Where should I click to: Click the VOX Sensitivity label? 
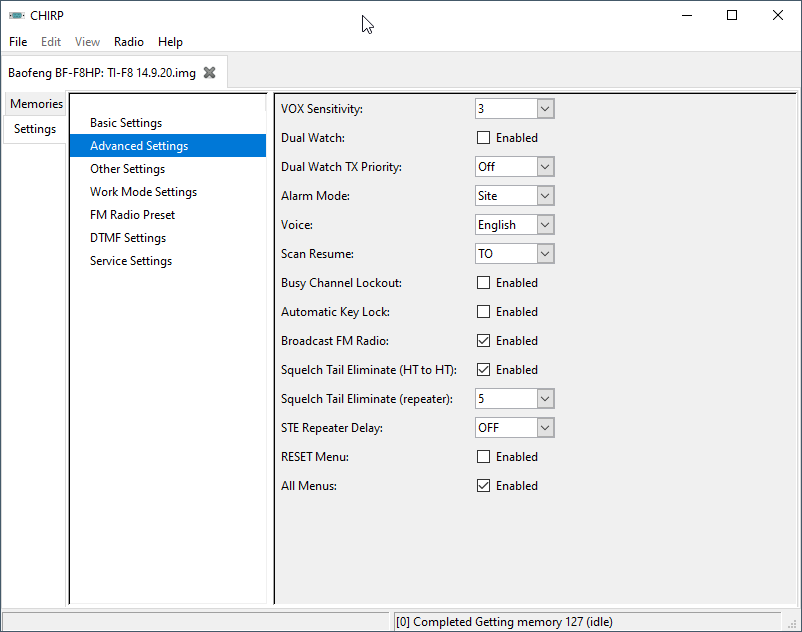[322, 109]
